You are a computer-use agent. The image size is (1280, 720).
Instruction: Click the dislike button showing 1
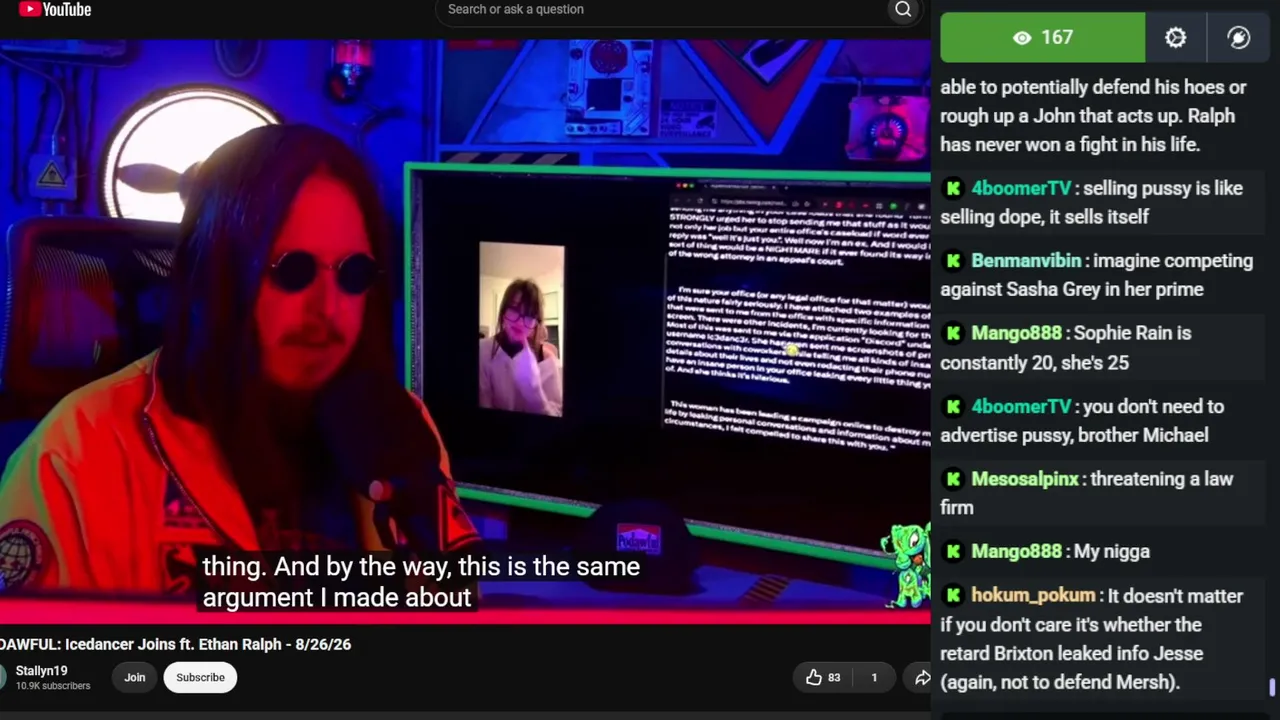(873, 678)
